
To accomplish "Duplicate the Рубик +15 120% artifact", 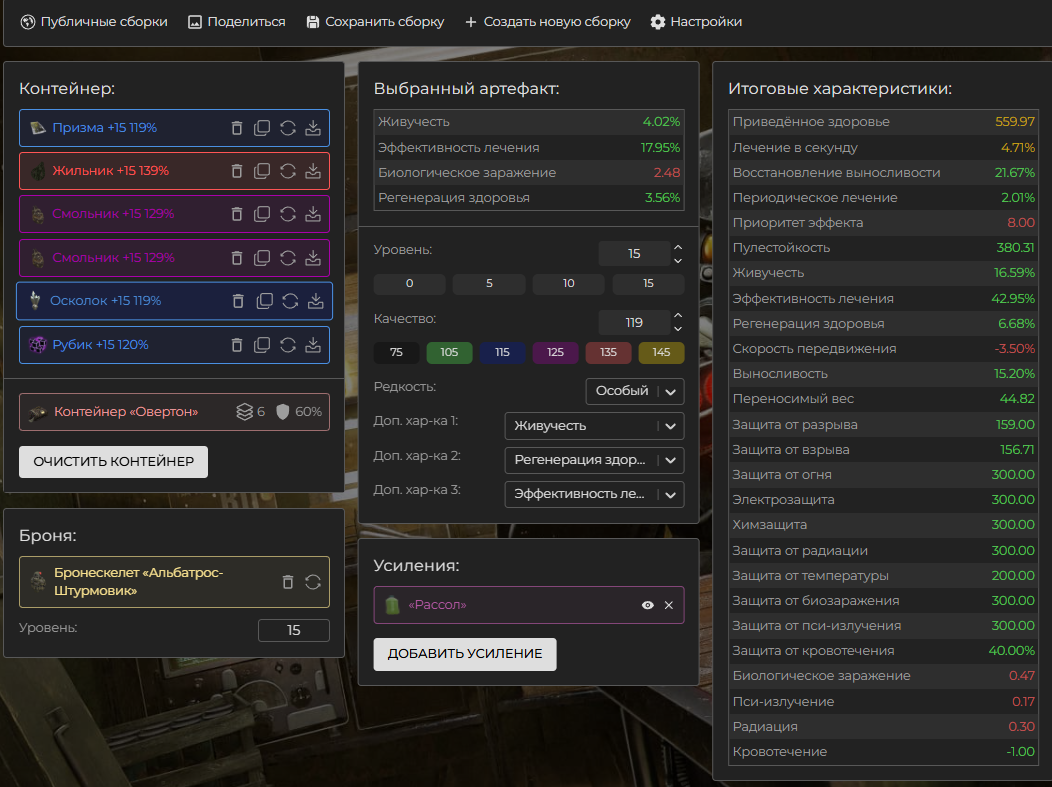I will (262, 345).
